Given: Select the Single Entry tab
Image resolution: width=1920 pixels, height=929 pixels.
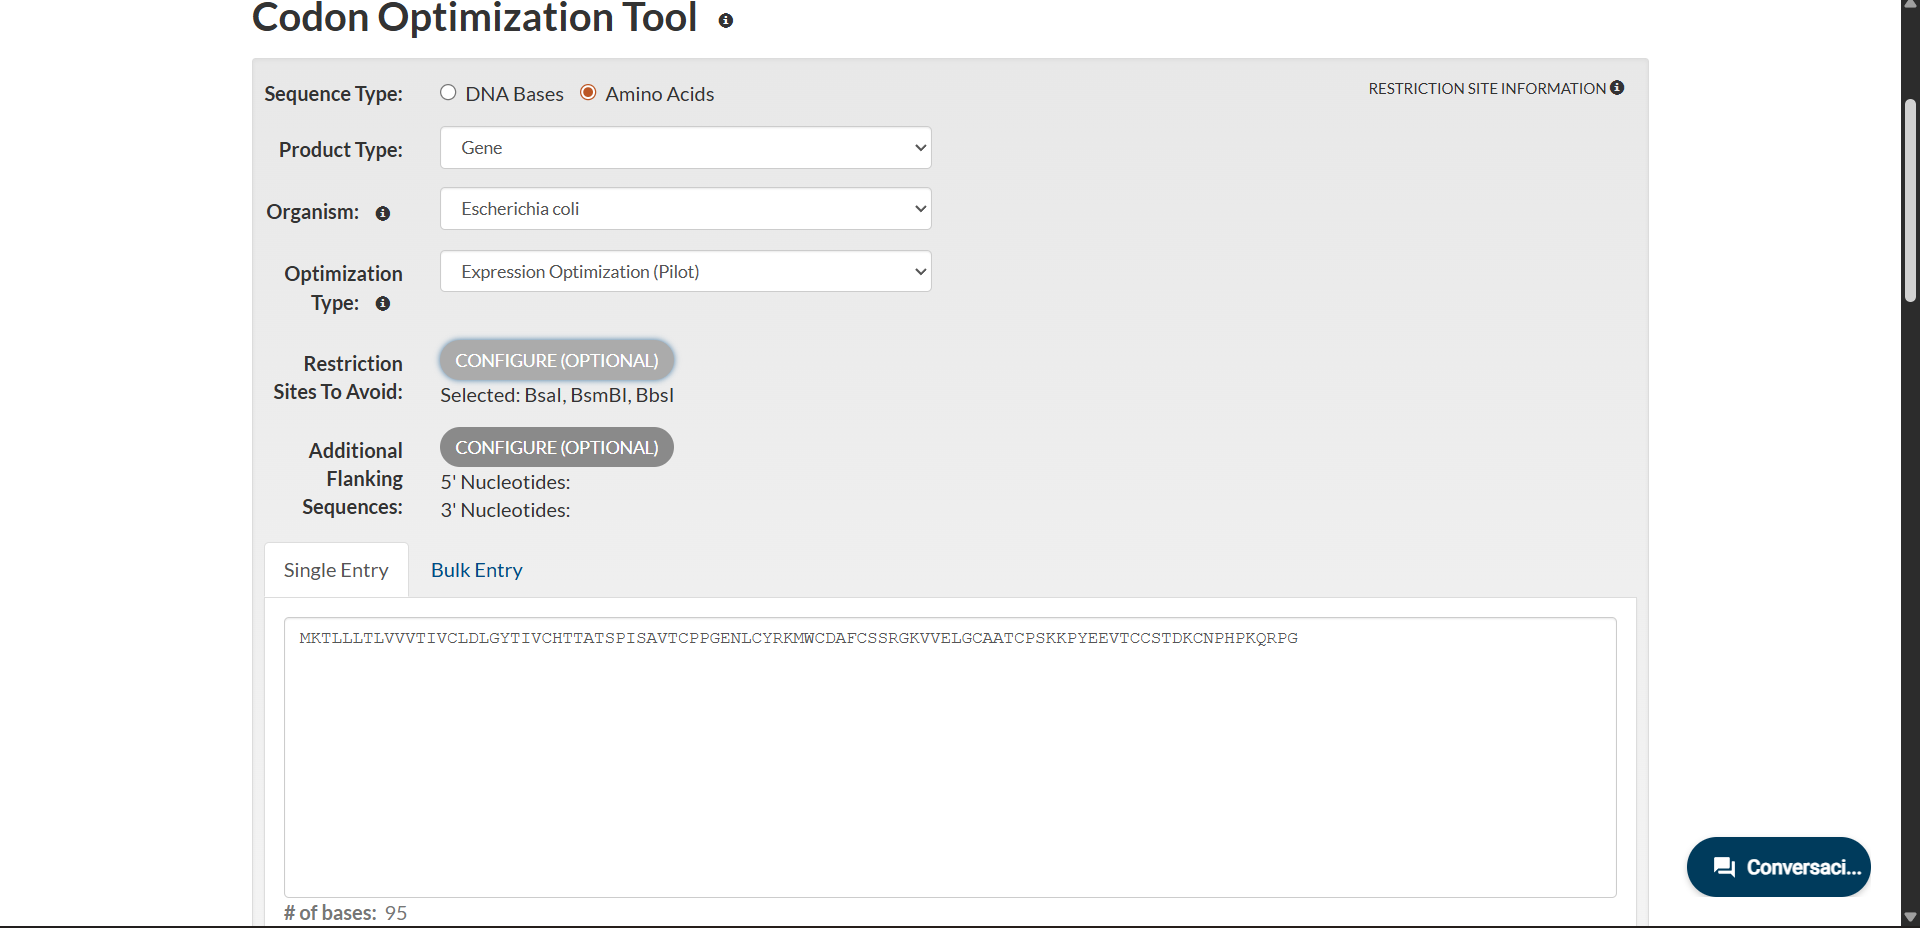Looking at the screenshot, I should click(336, 570).
